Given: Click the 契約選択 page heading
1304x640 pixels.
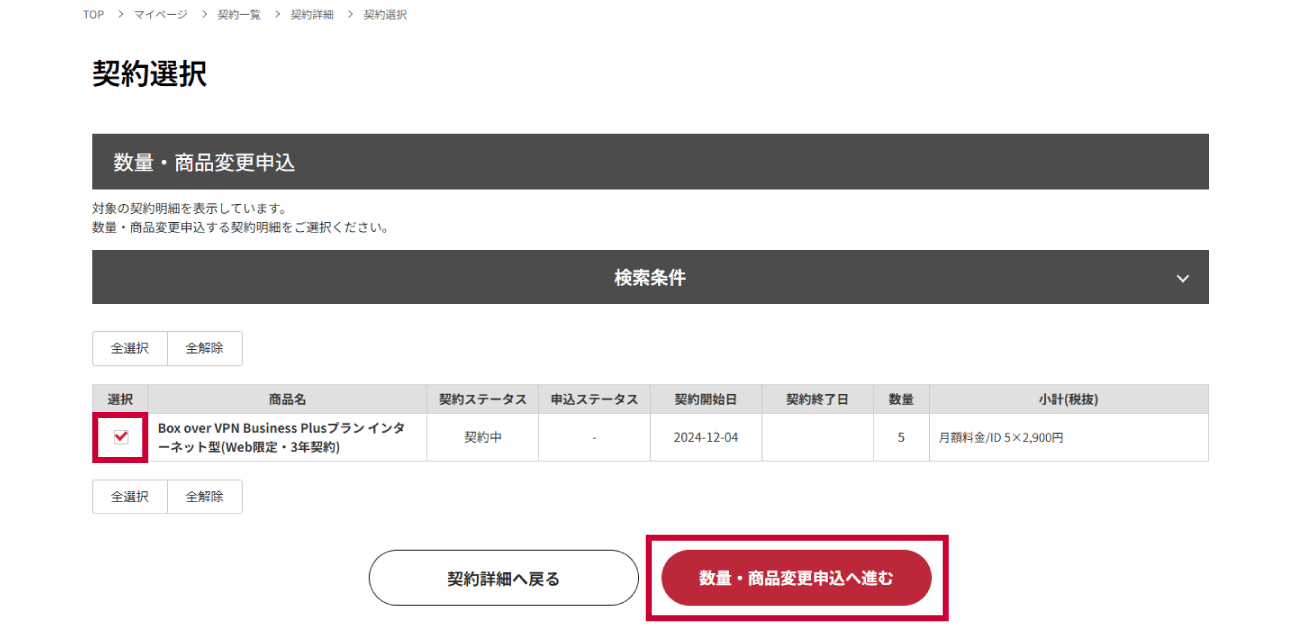Looking at the screenshot, I should [150, 73].
